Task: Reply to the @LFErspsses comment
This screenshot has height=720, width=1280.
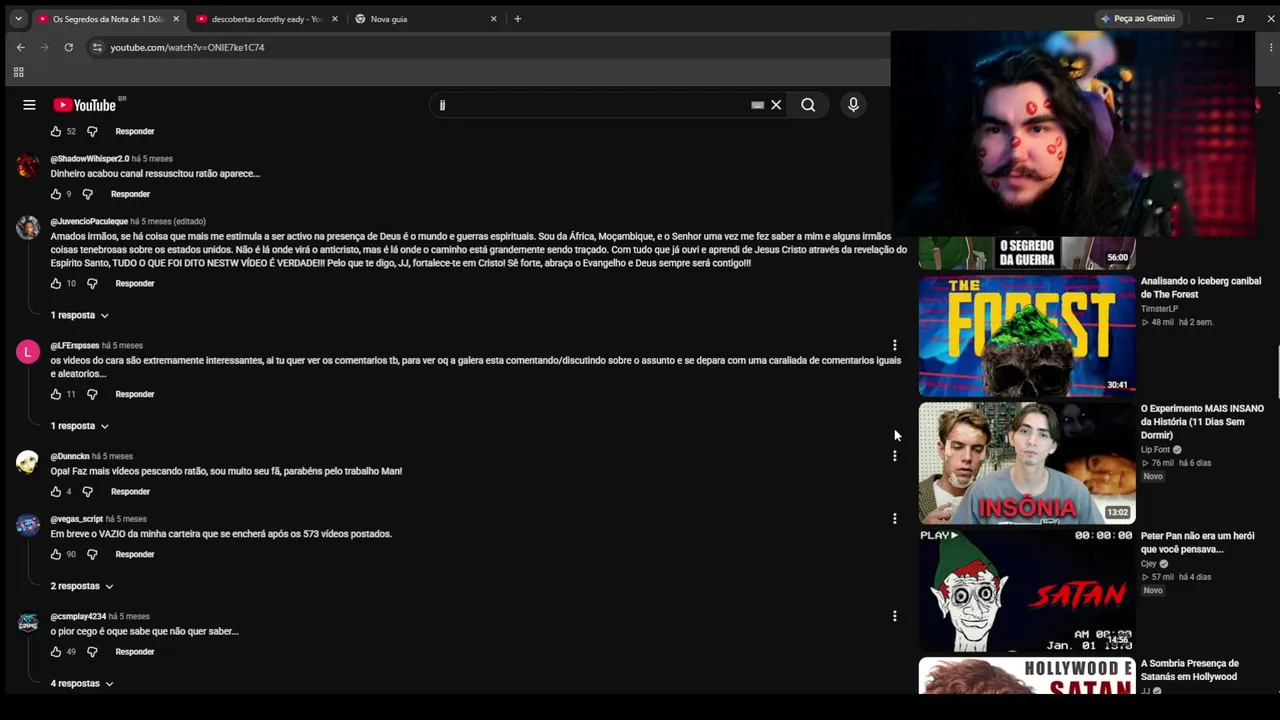Action: tap(135, 394)
